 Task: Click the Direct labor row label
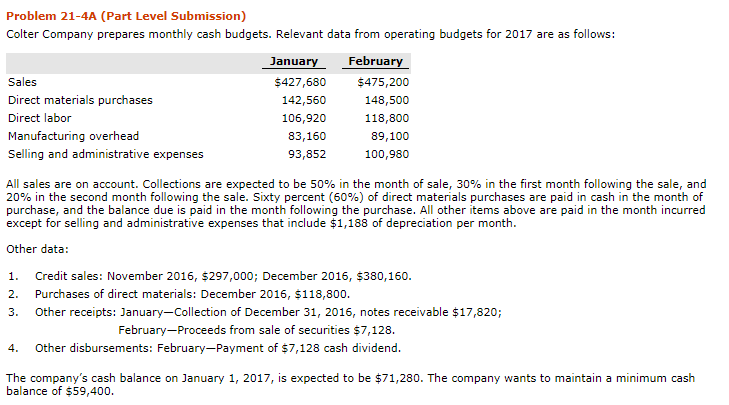tap(40, 118)
